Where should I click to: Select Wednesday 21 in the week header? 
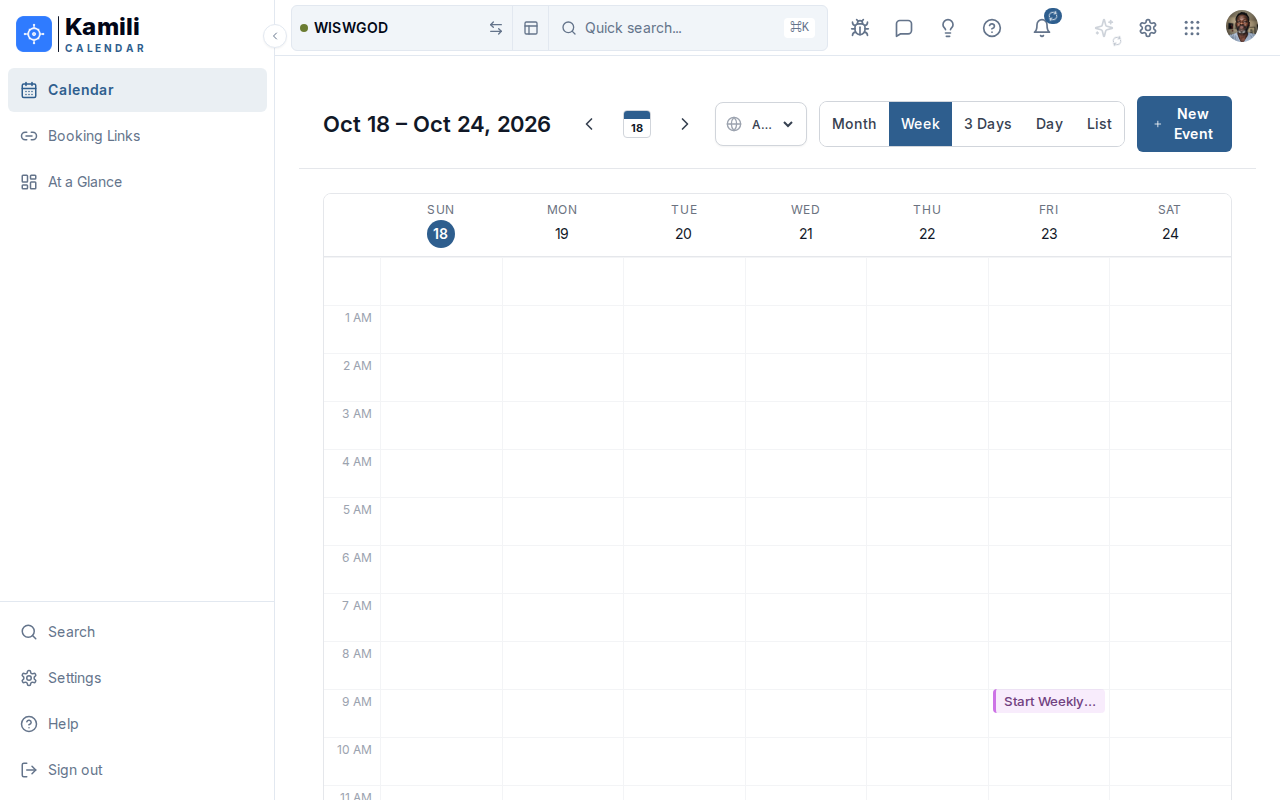click(x=806, y=234)
